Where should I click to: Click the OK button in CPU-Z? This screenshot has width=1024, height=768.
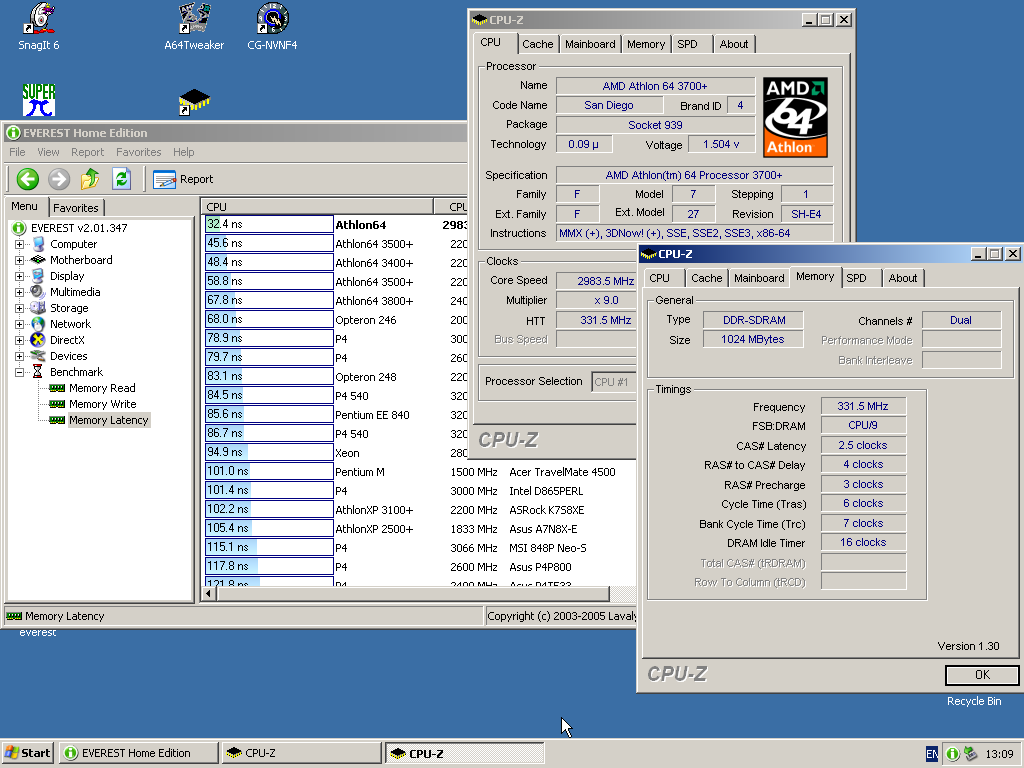(981, 674)
